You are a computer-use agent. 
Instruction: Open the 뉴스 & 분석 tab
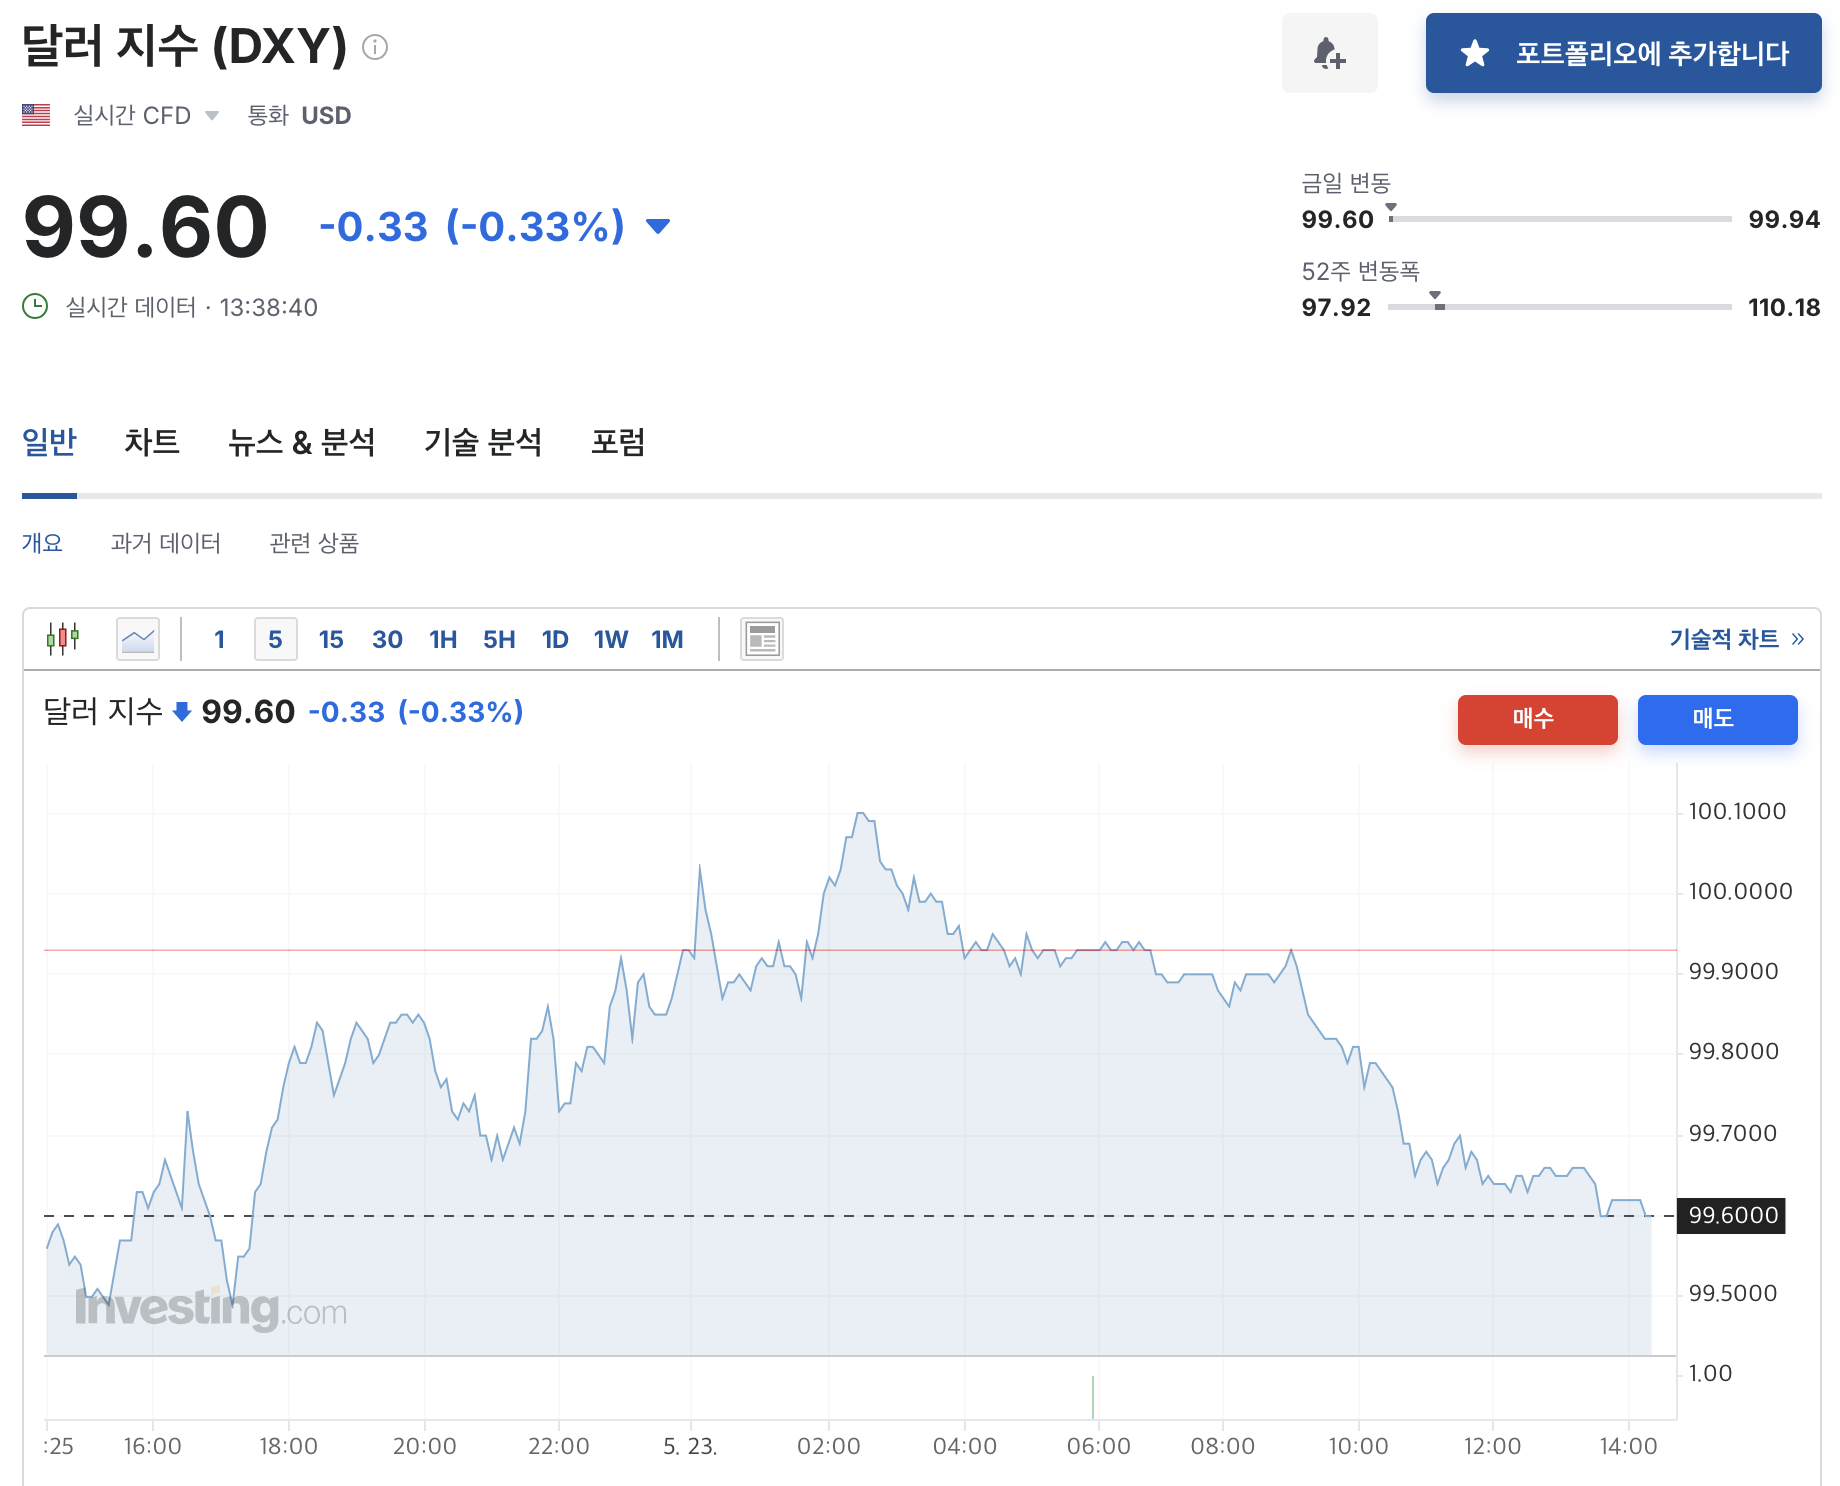click(301, 441)
